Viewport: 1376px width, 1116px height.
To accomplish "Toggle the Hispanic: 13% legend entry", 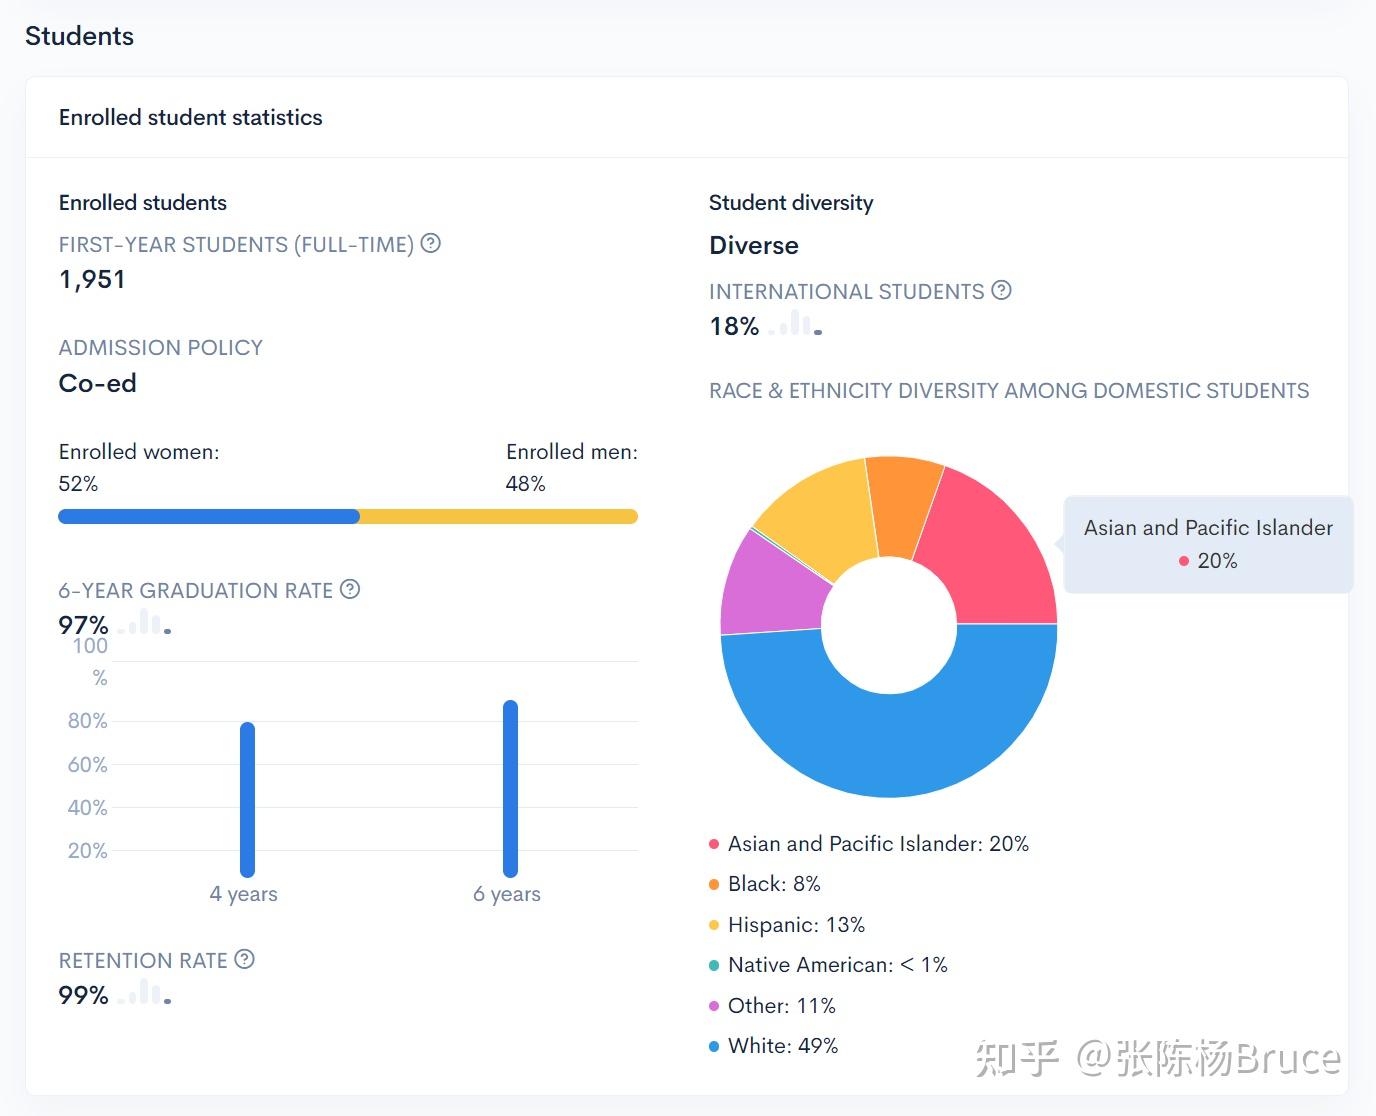I will 790,924.
